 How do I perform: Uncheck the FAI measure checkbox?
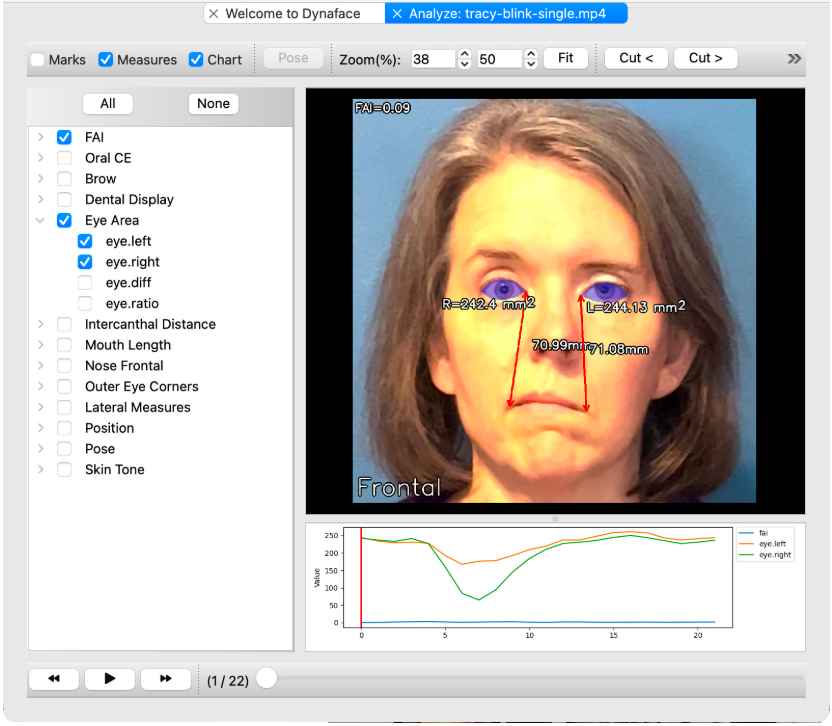click(64, 137)
